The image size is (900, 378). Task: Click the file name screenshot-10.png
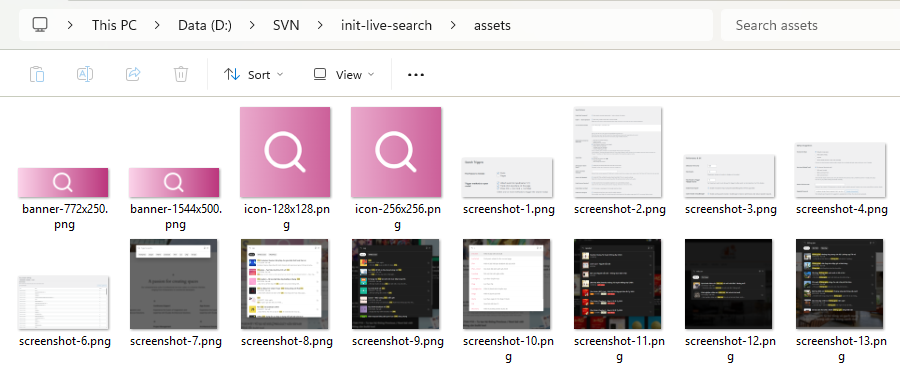tap(508, 349)
